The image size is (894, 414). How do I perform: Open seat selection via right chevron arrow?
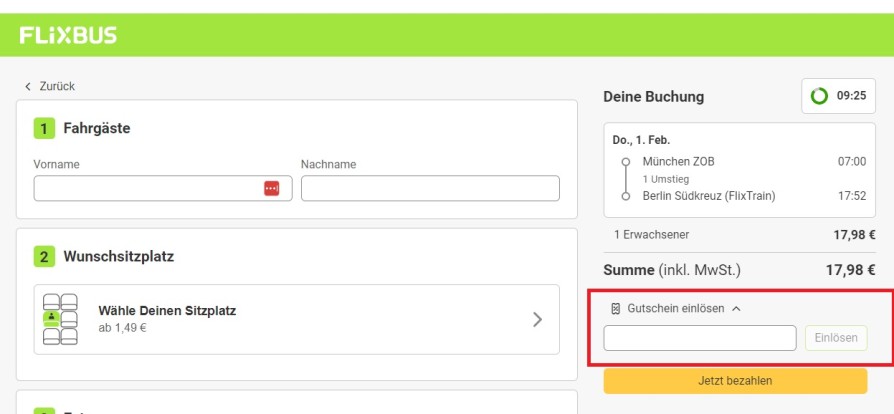coord(537,320)
